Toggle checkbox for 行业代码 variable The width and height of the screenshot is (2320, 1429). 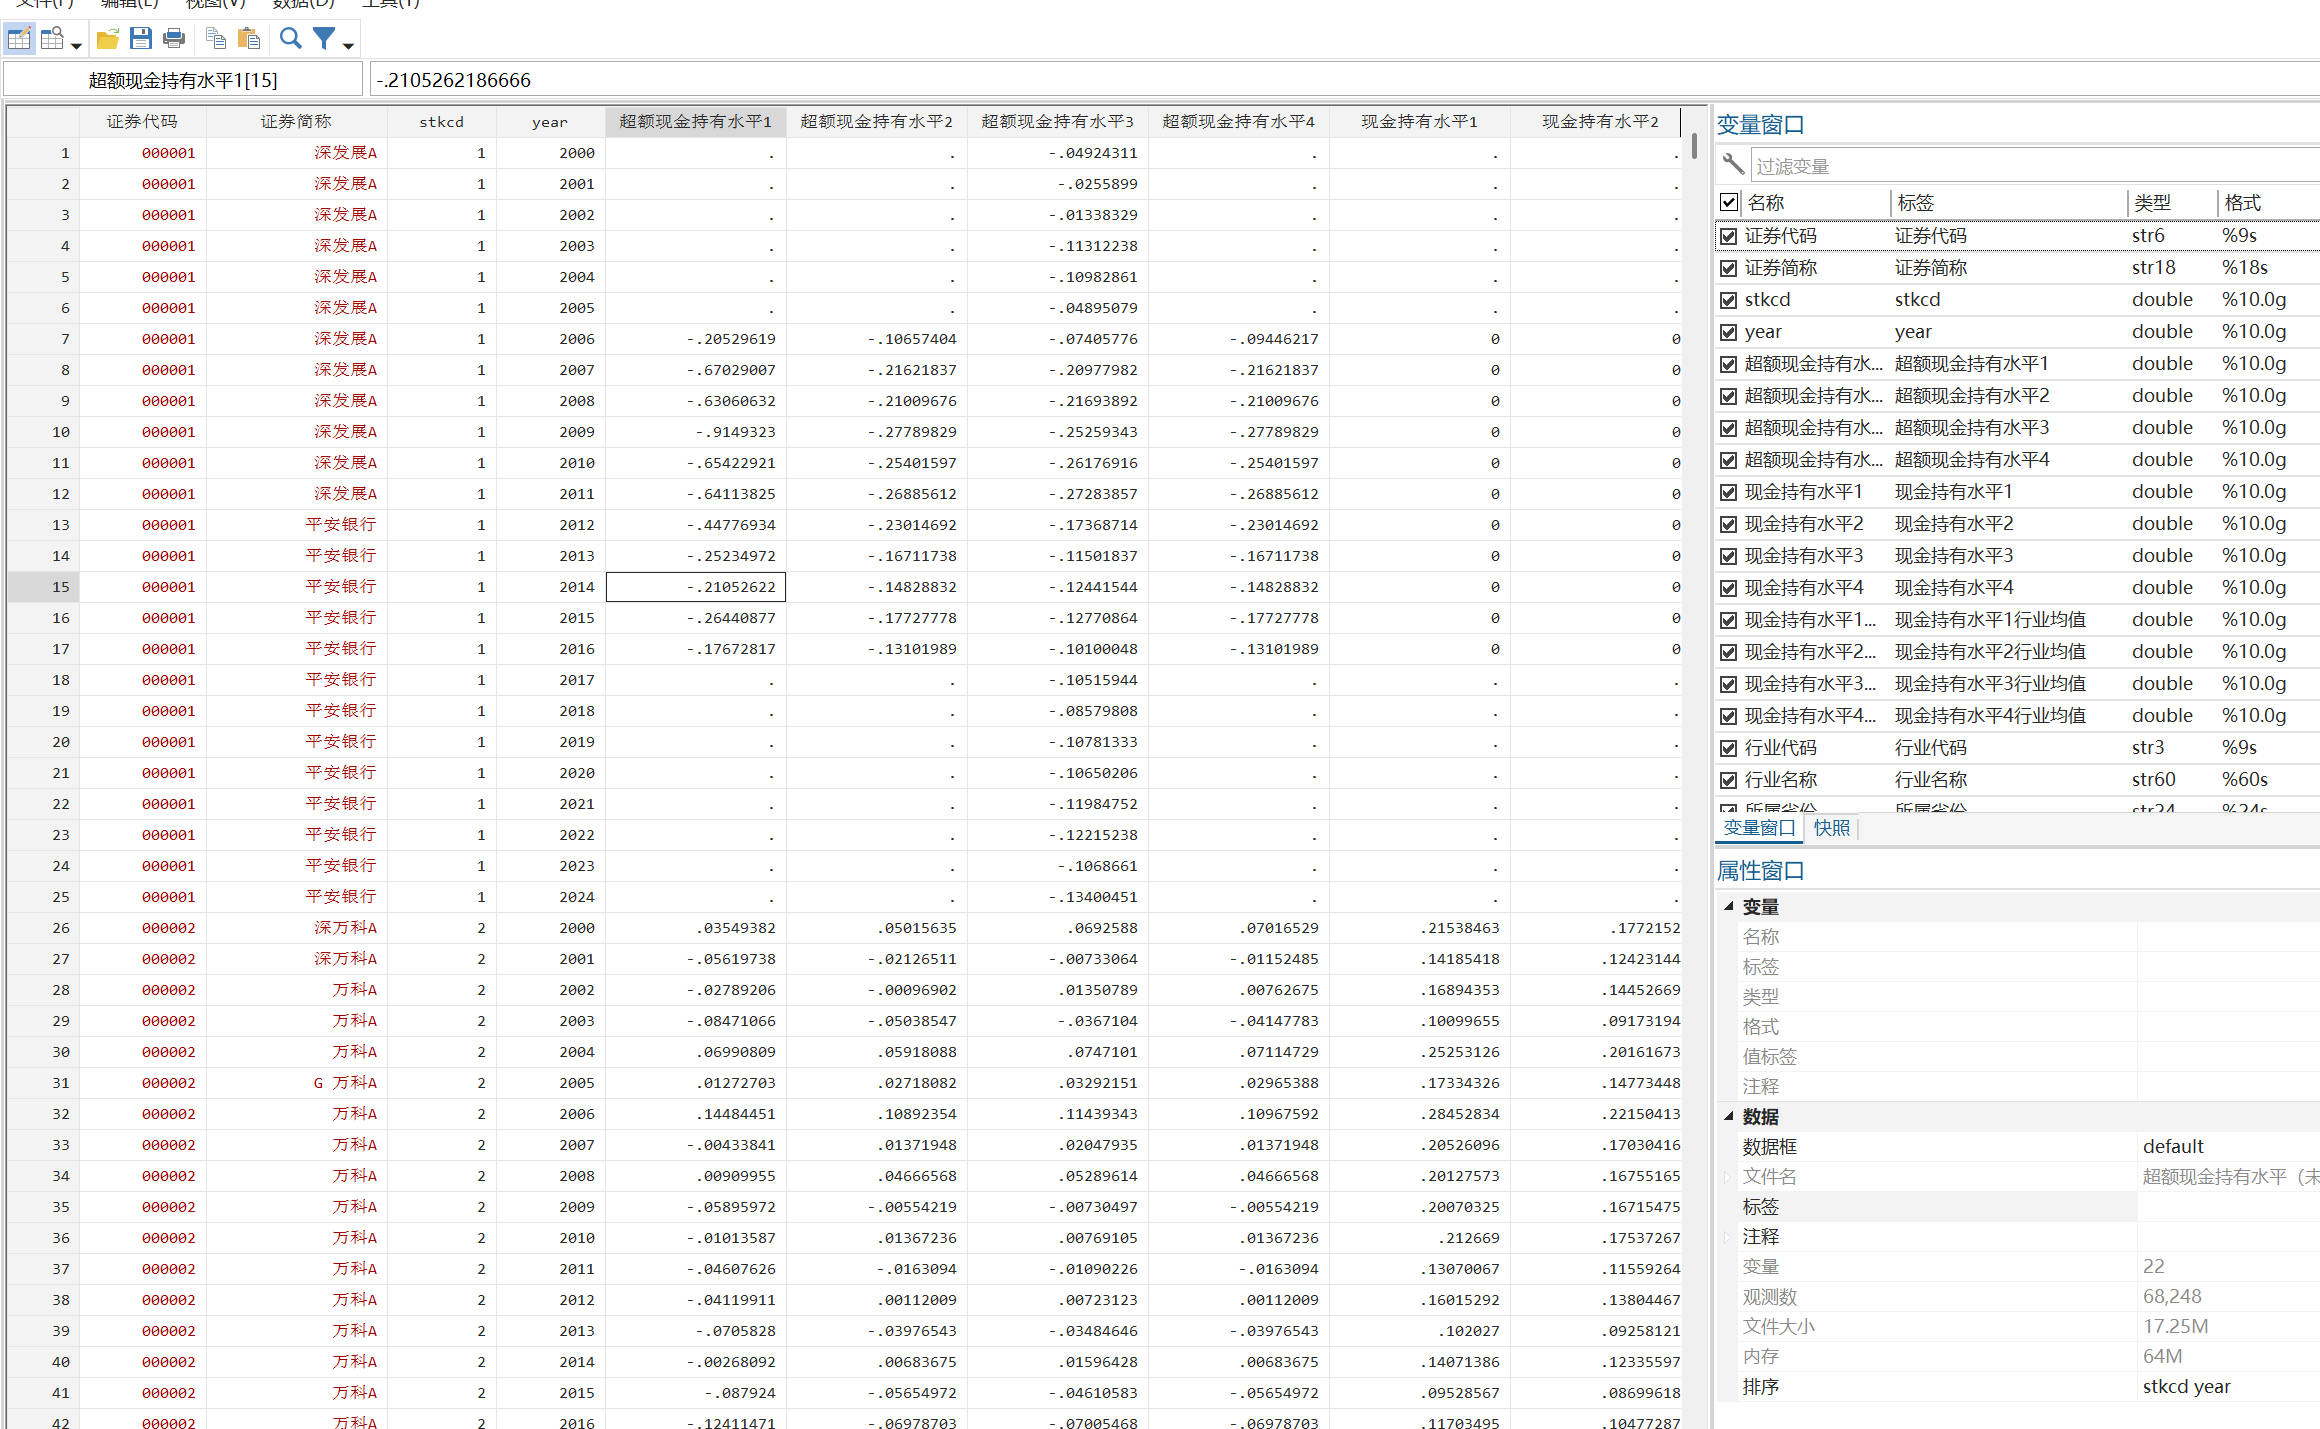click(1728, 748)
